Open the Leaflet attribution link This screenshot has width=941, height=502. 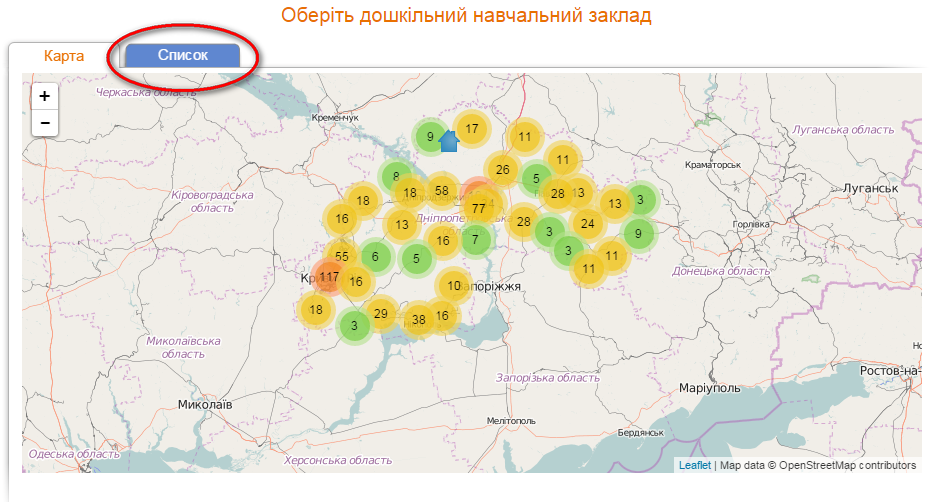click(x=694, y=465)
